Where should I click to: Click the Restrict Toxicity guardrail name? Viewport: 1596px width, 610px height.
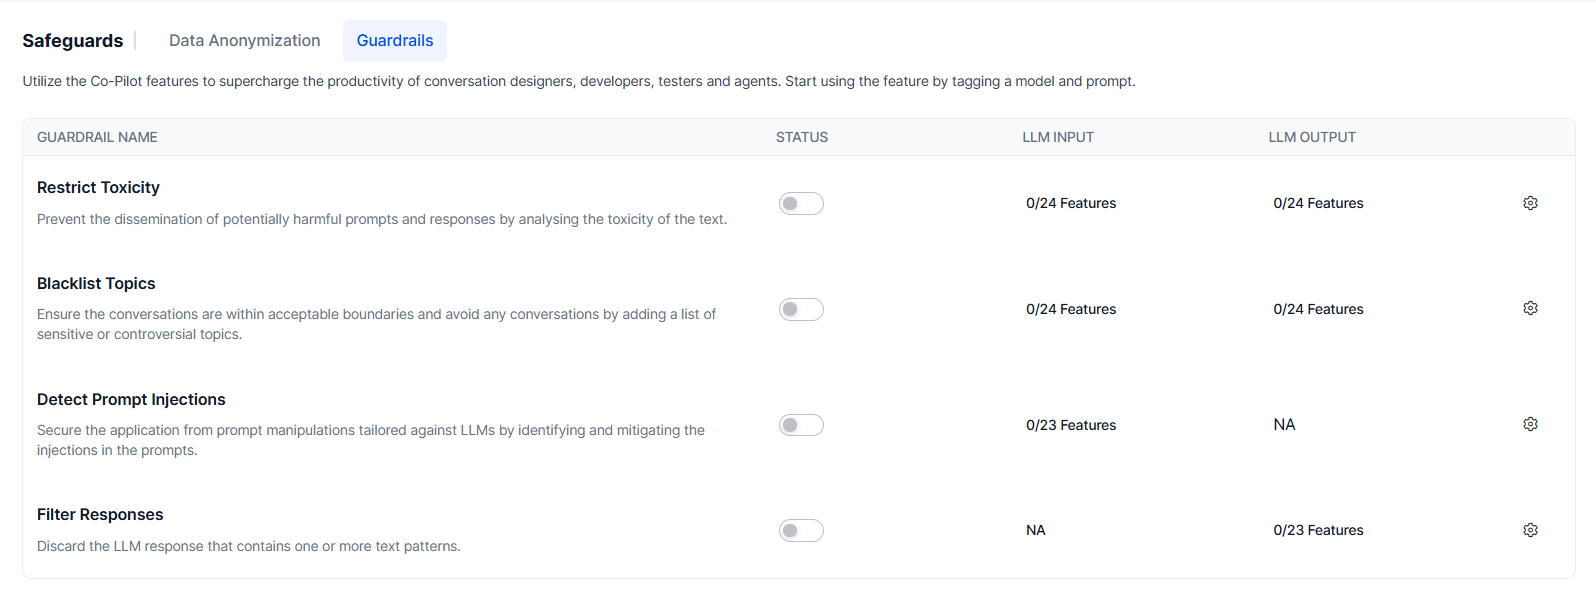(x=98, y=188)
